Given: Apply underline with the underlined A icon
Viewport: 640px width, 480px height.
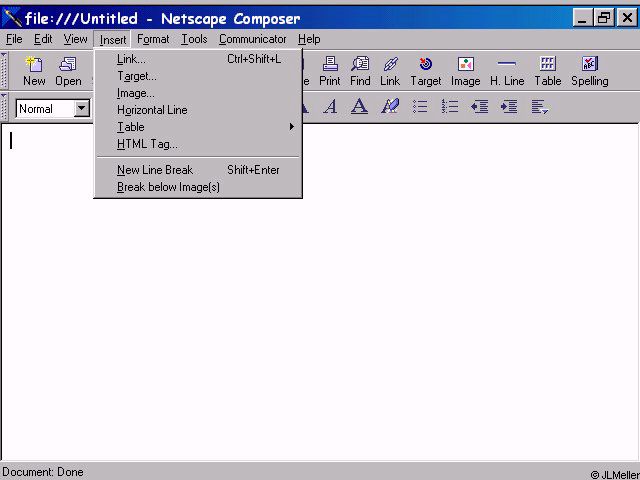Looking at the screenshot, I should [360, 107].
